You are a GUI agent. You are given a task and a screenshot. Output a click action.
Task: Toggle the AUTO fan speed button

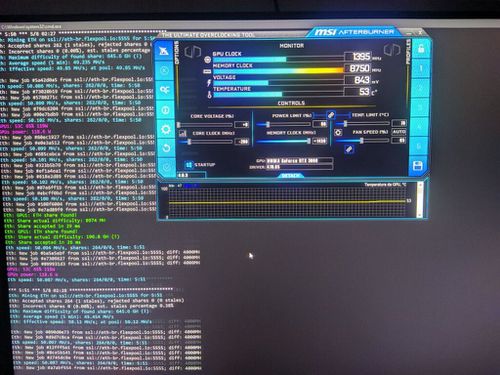pyautogui.click(x=399, y=132)
